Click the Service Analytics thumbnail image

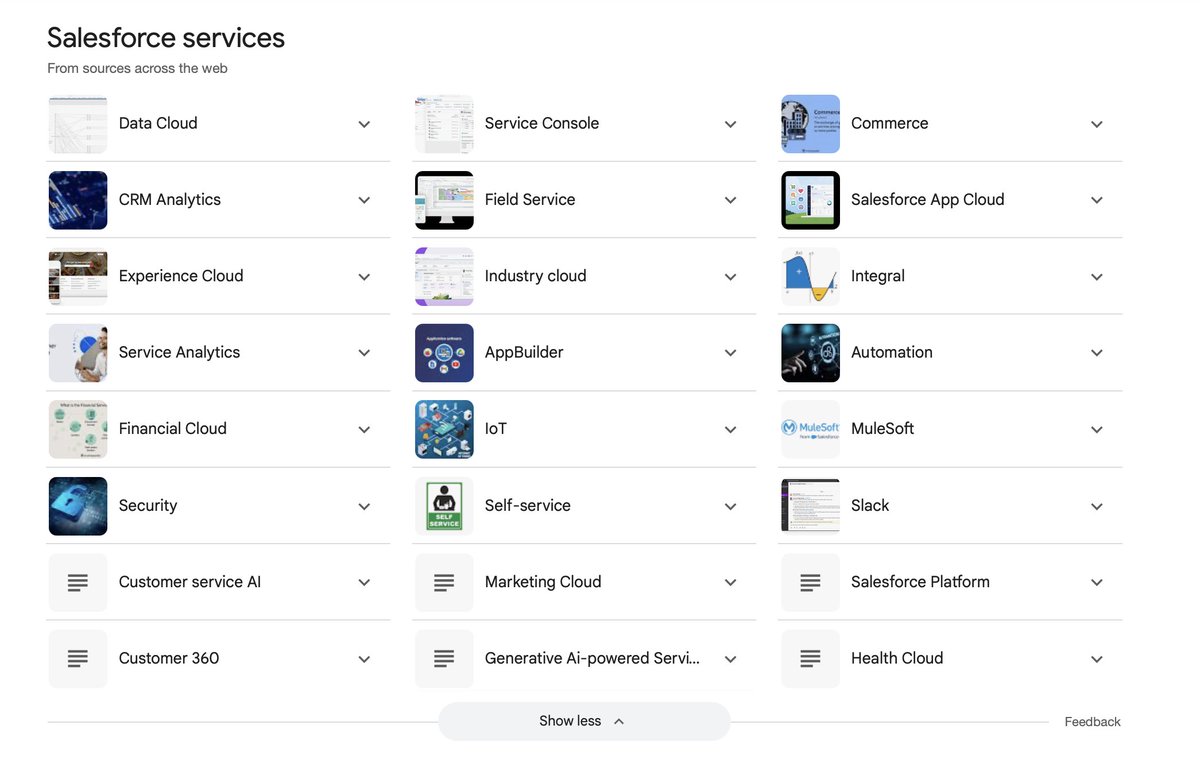pyautogui.click(x=78, y=353)
